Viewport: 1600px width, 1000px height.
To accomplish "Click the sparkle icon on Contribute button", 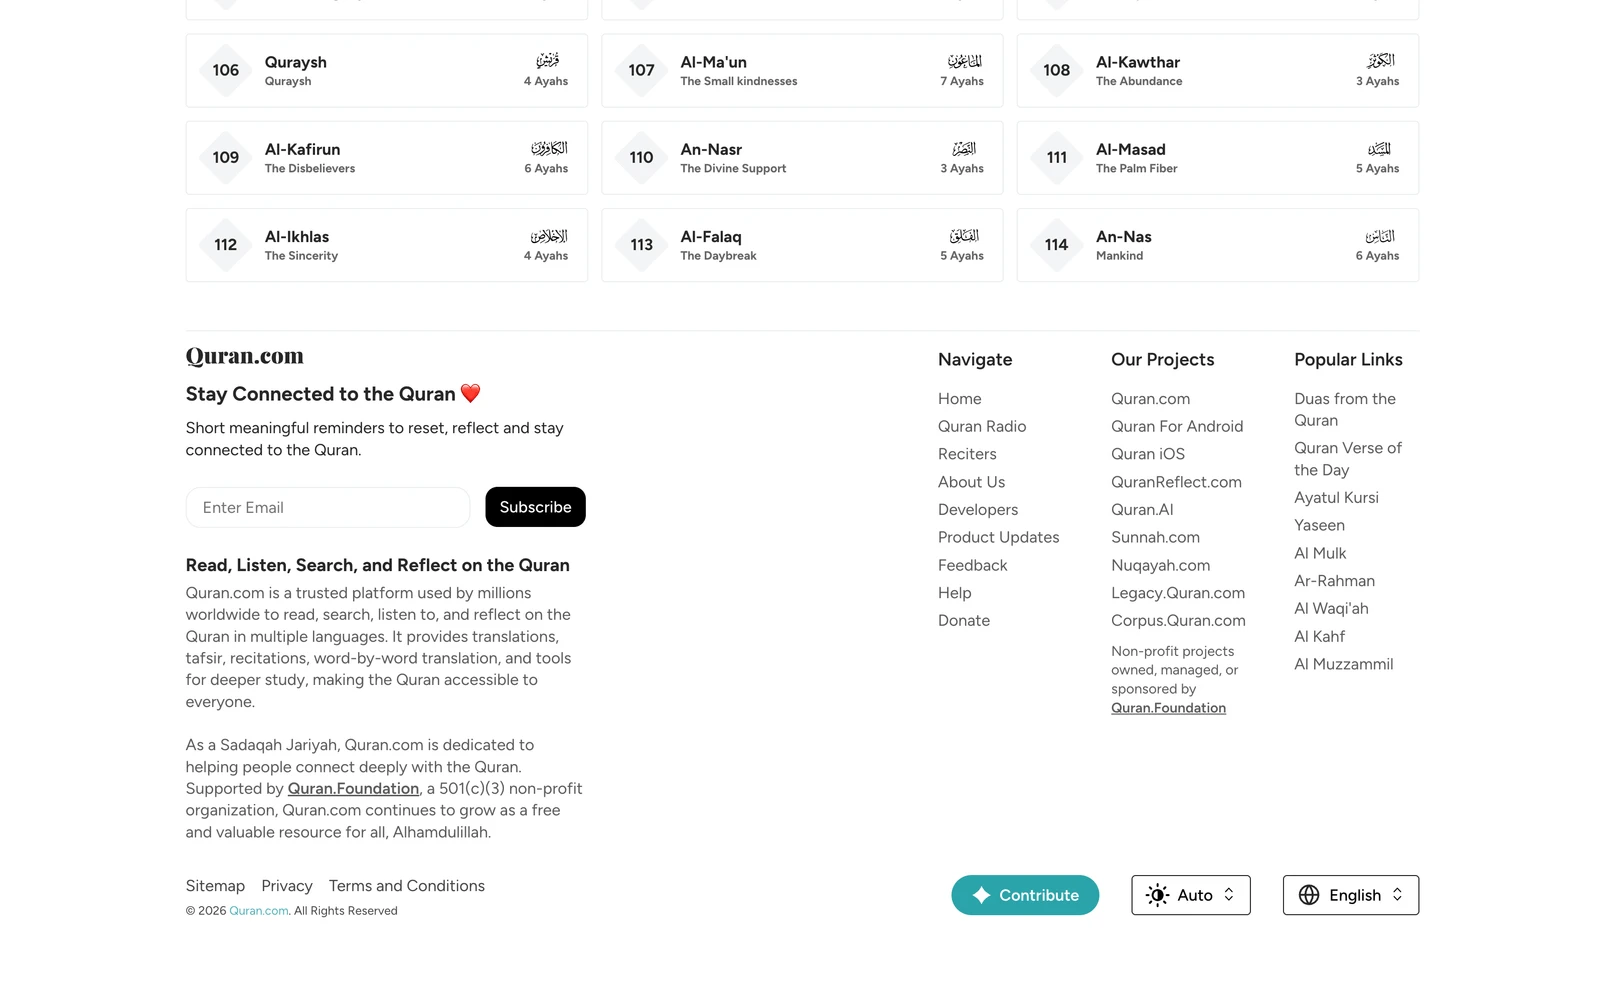I will tap(981, 895).
